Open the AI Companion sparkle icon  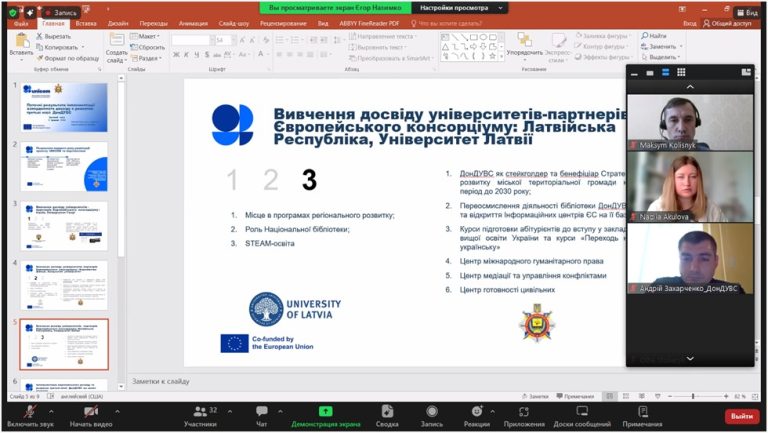(30, 13)
